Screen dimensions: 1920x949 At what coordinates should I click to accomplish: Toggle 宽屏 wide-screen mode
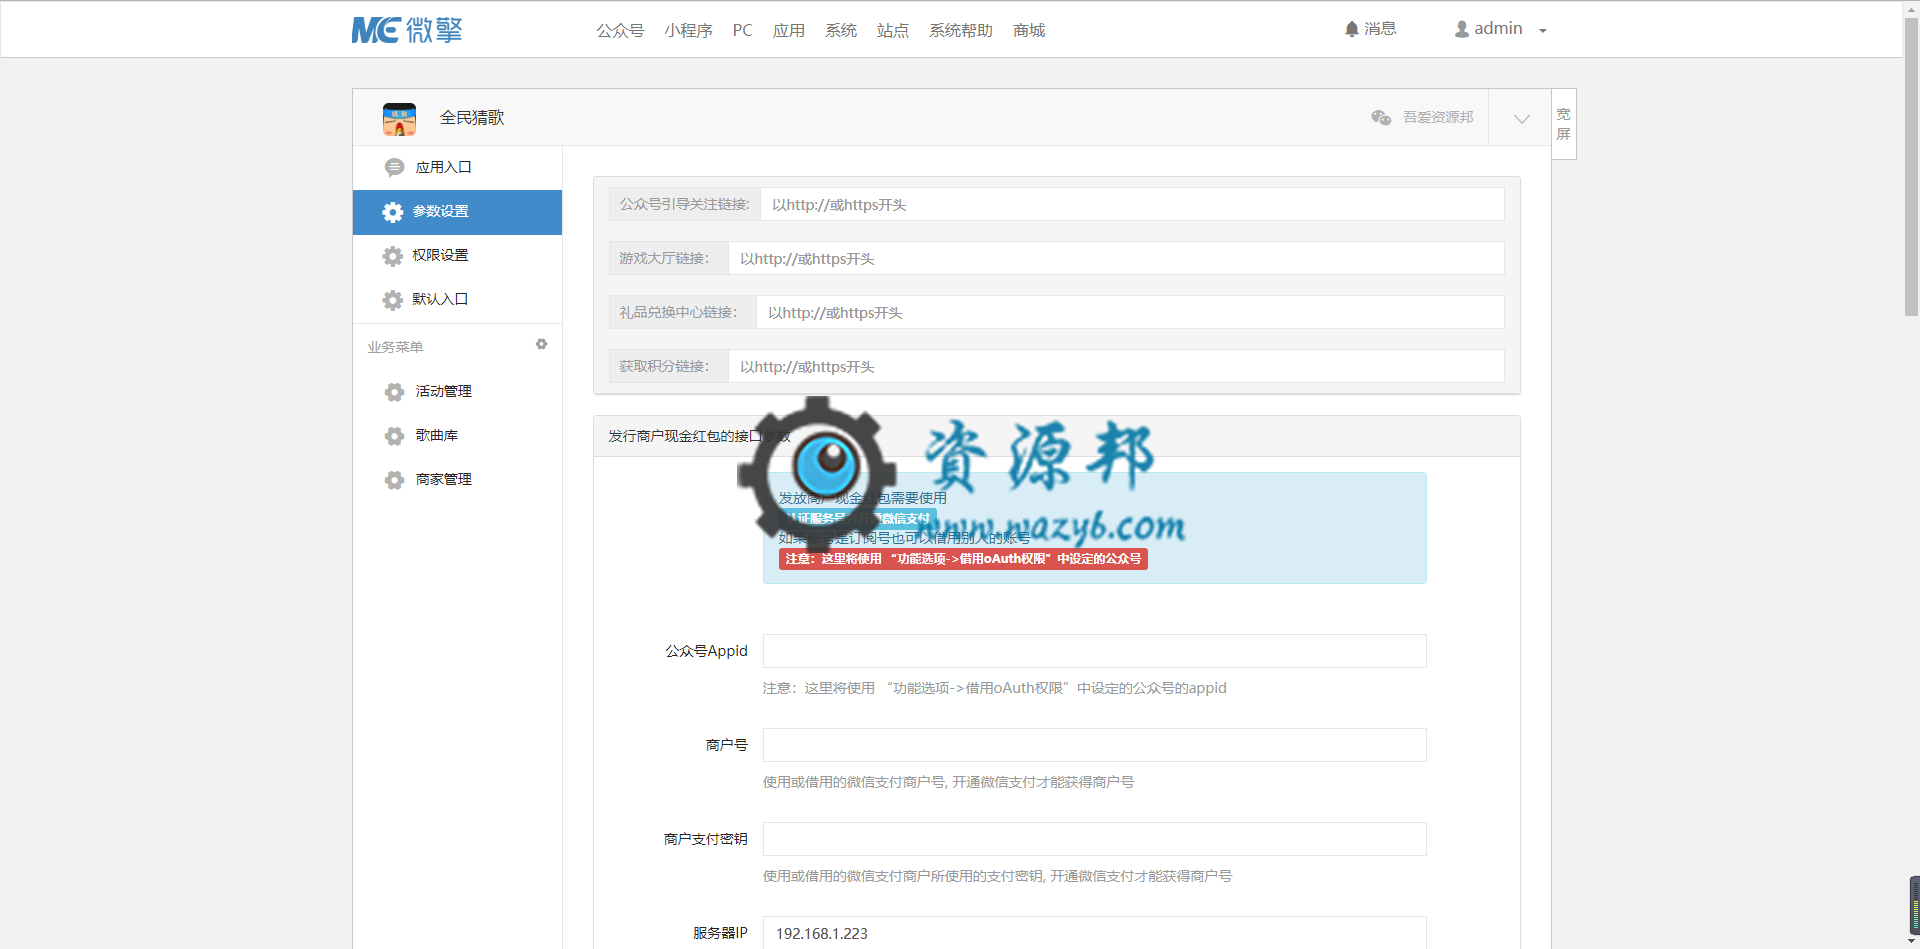[x=1564, y=124]
